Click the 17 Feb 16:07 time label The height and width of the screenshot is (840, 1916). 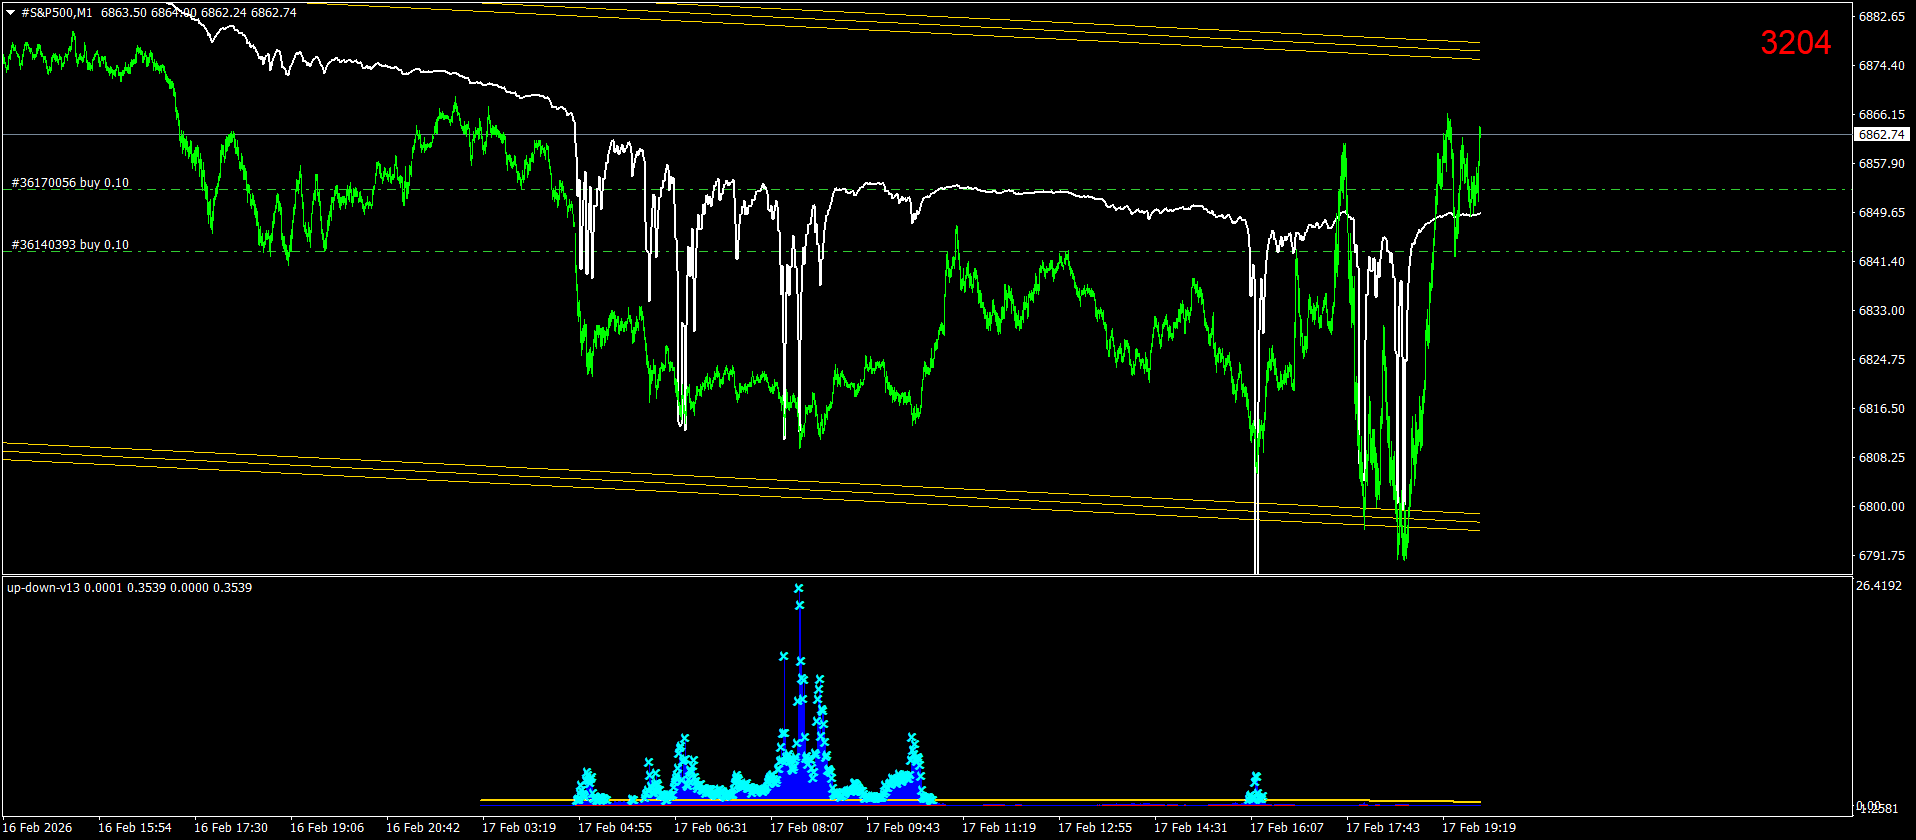coord(1287,828)
